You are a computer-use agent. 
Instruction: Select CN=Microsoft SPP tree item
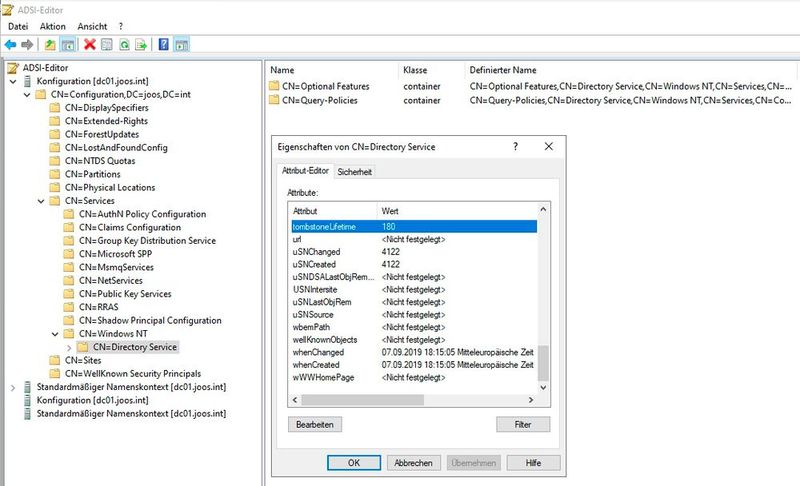(x=115, y=254)
